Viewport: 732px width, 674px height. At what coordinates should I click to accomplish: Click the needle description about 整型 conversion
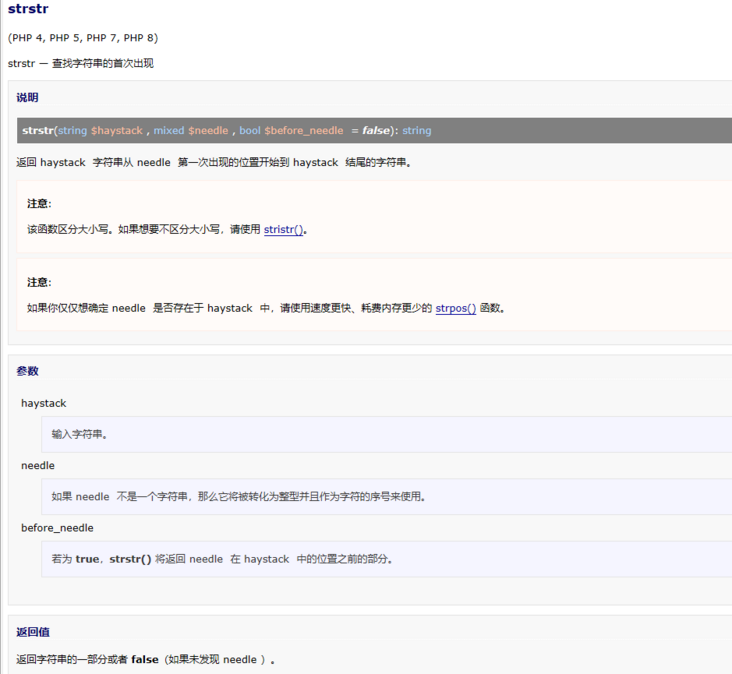click(239, 497)
